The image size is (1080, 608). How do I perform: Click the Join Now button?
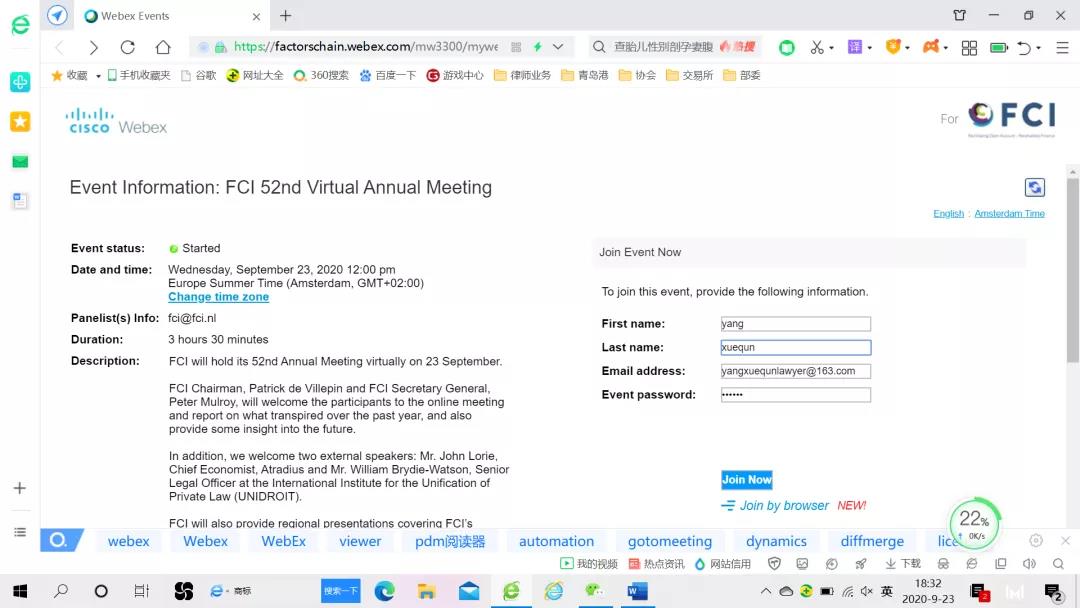click(x=747, y=480)
